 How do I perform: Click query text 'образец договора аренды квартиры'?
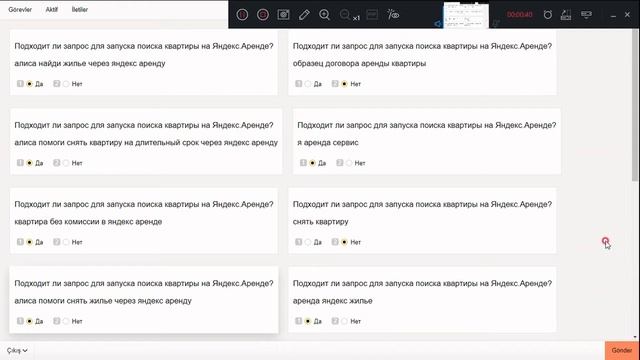coord(359,63)
